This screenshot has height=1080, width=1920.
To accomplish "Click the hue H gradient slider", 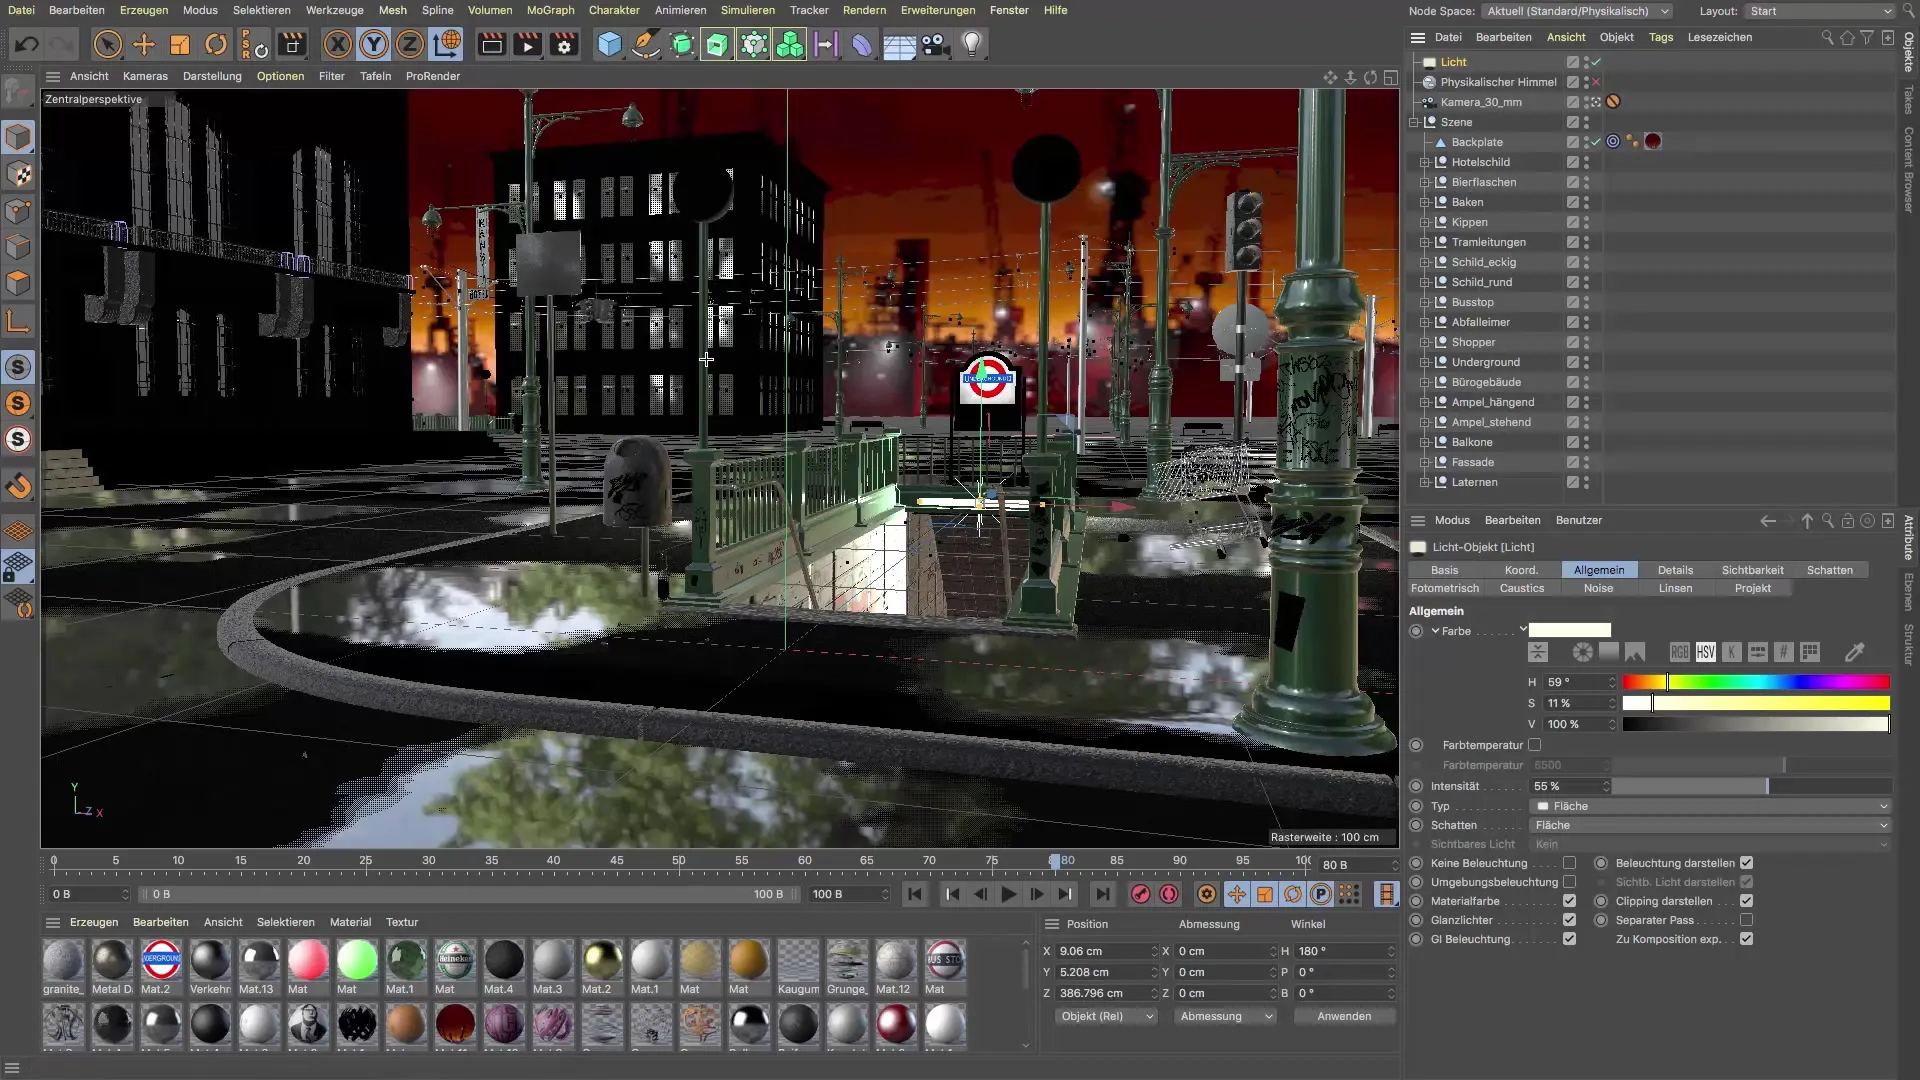I will click(x=1755, y=682).
